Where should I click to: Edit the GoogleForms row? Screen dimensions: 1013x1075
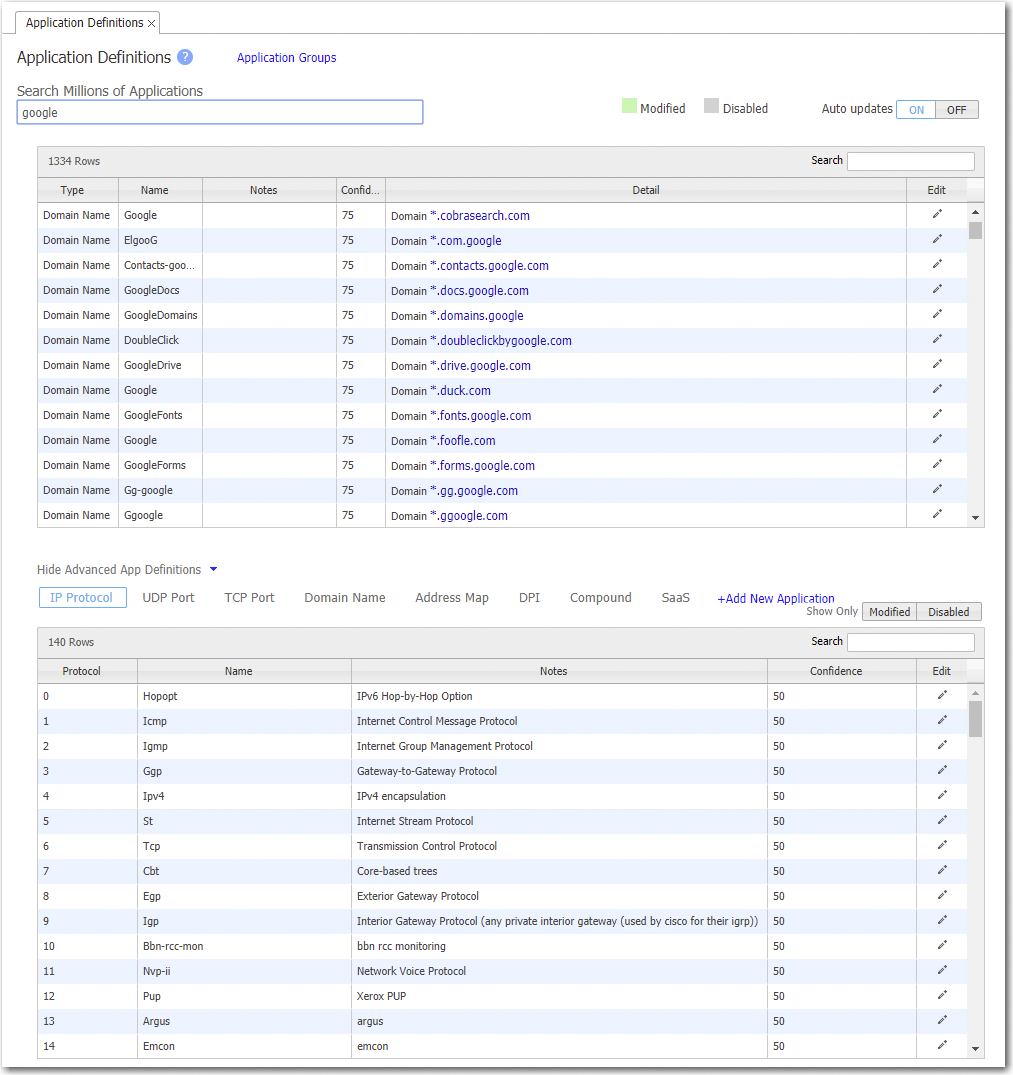[x=937, y=464]
